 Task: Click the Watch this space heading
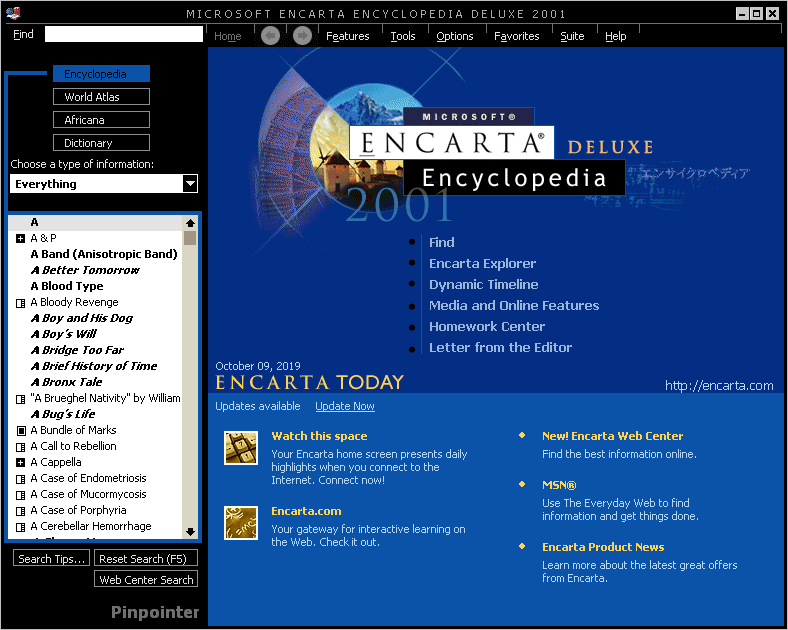tap(319, 436)
